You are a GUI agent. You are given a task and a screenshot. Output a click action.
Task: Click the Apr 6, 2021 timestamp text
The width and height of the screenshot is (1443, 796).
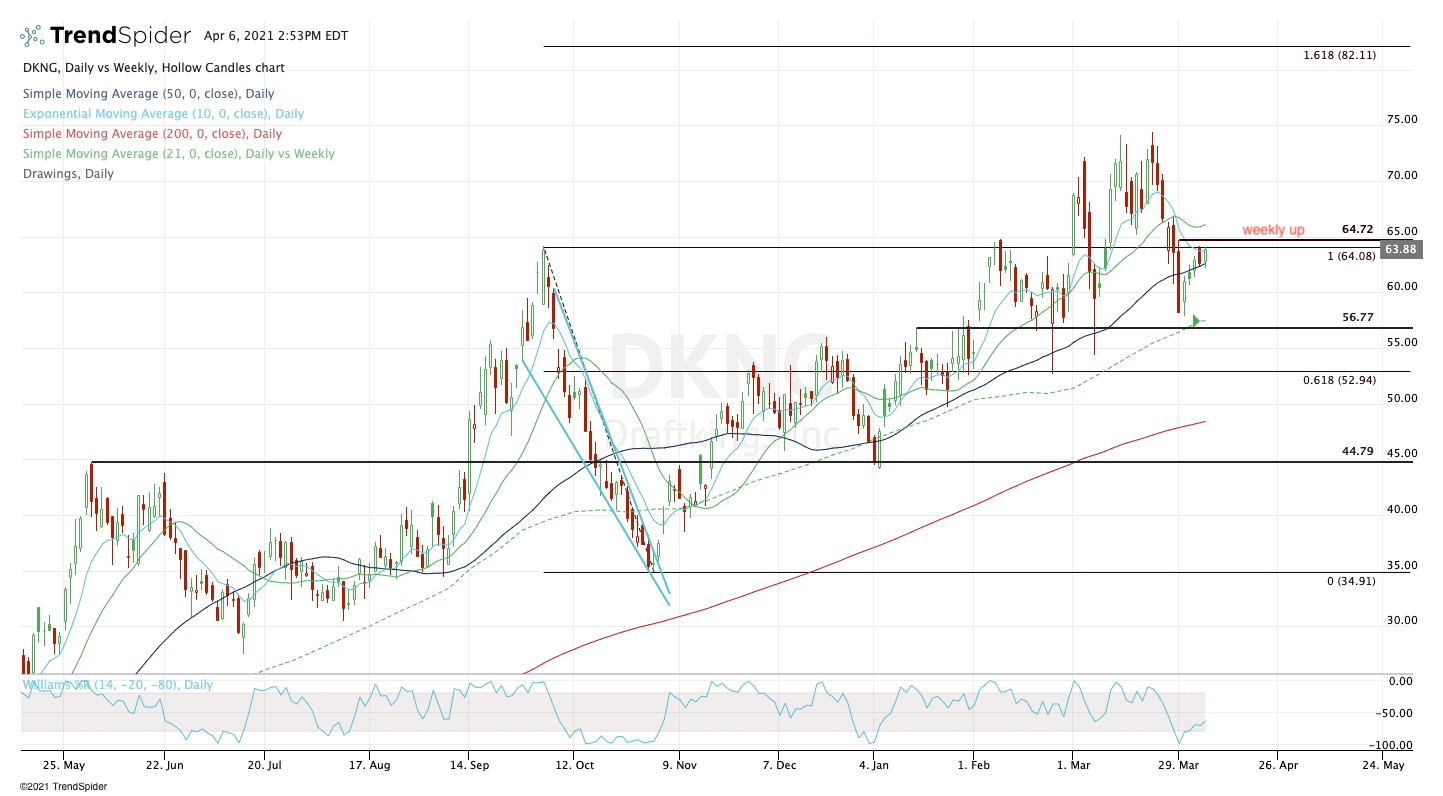pos(275,36)
